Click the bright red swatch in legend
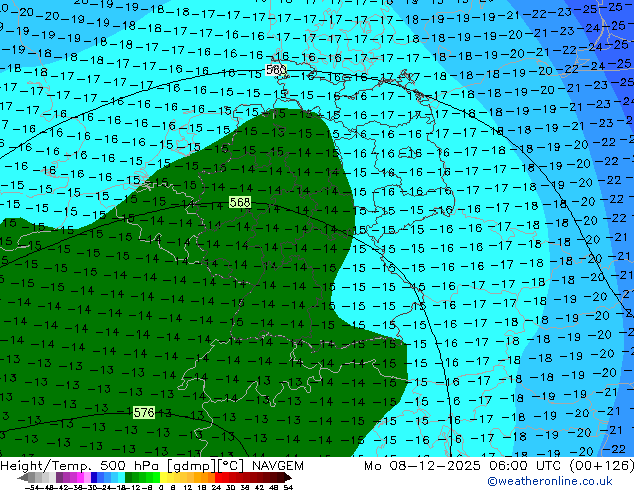 pos(218,477)
